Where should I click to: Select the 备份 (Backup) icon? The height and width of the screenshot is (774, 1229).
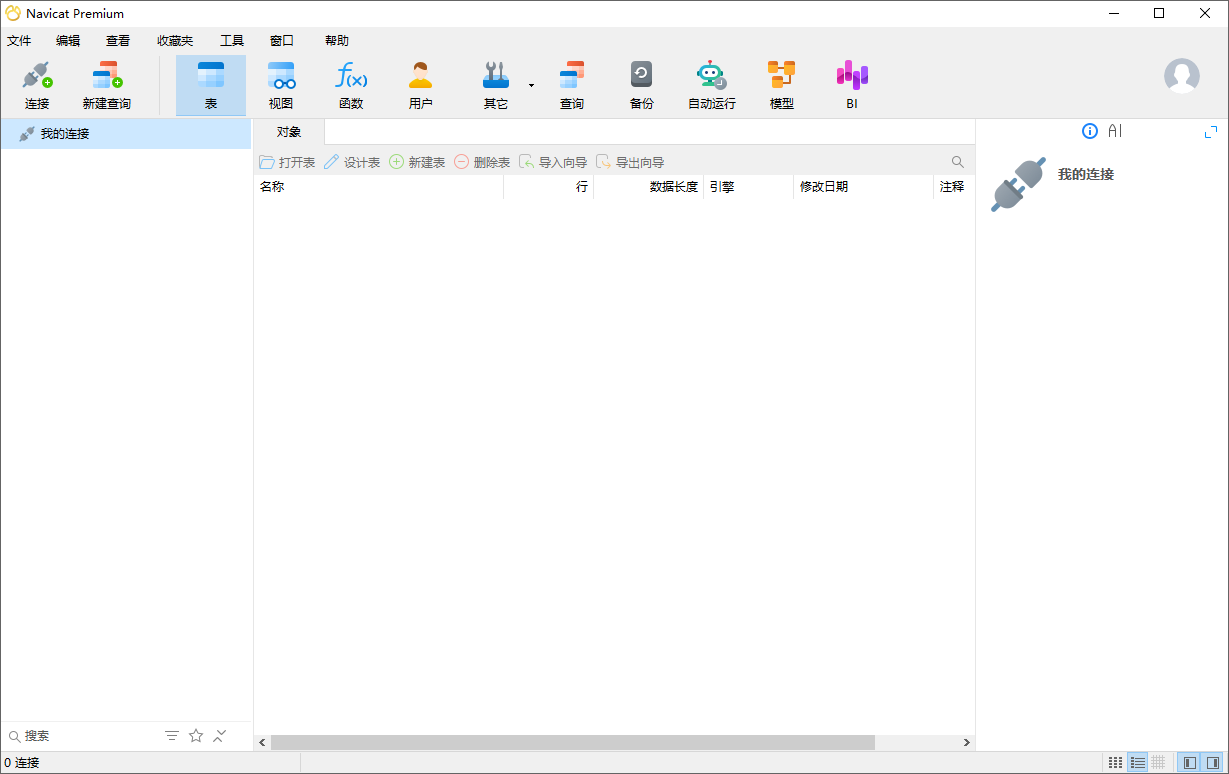pyautogui.click(x=641, y=84)
